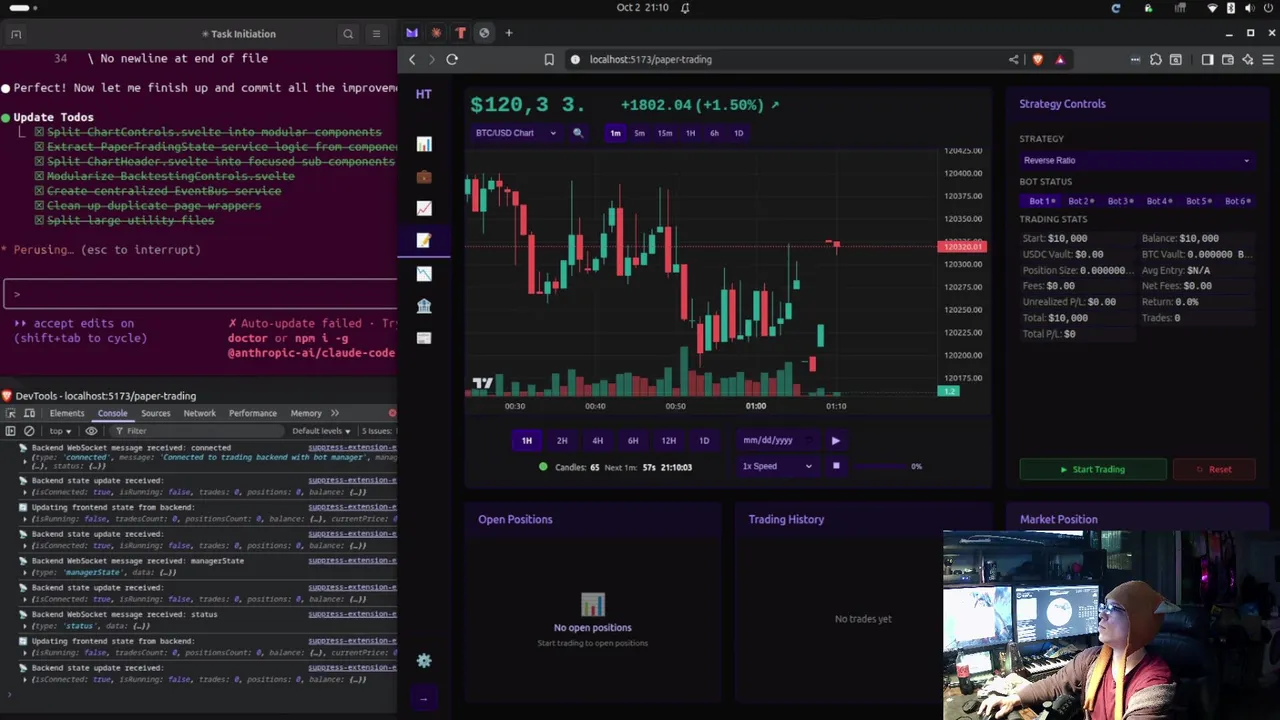Open settings gear in app sidebar
This screenshot has width=1280, height=720.
424,660
